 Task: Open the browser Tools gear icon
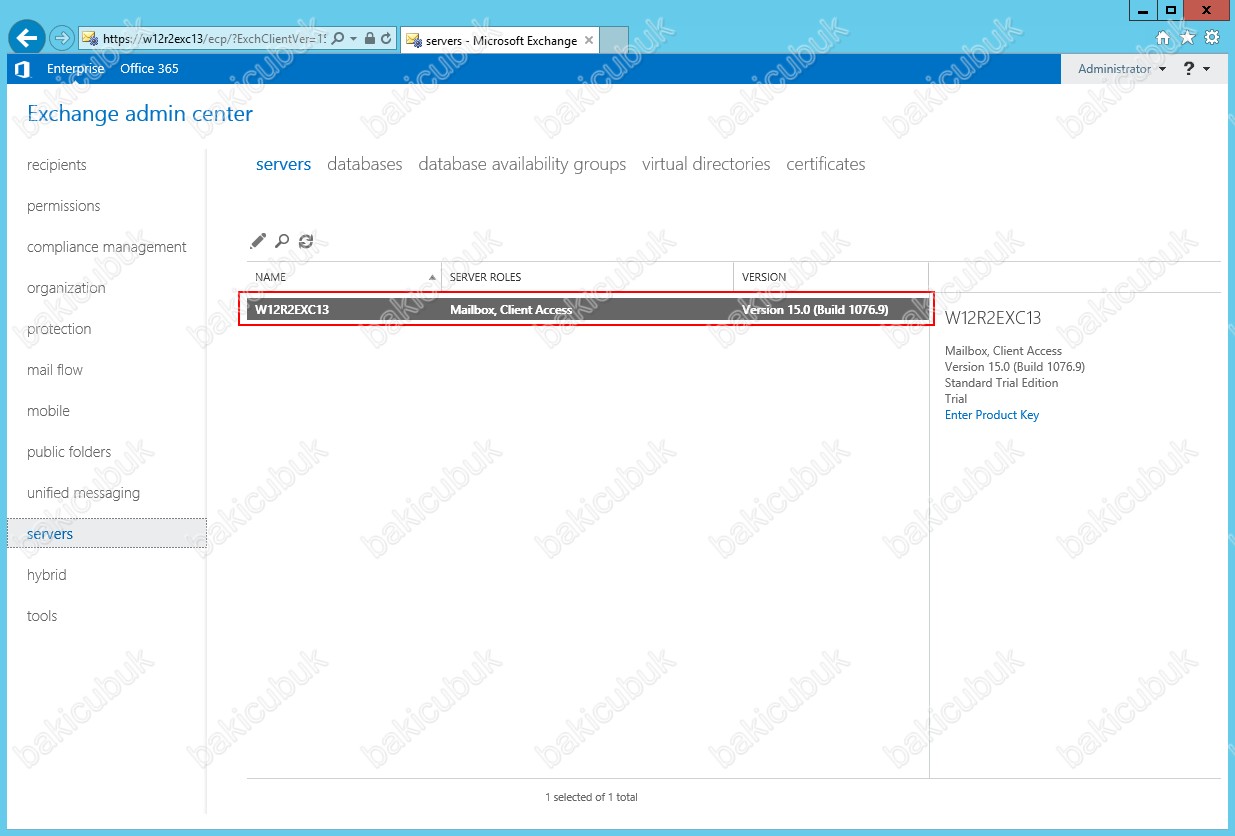tap(1211, 38)
